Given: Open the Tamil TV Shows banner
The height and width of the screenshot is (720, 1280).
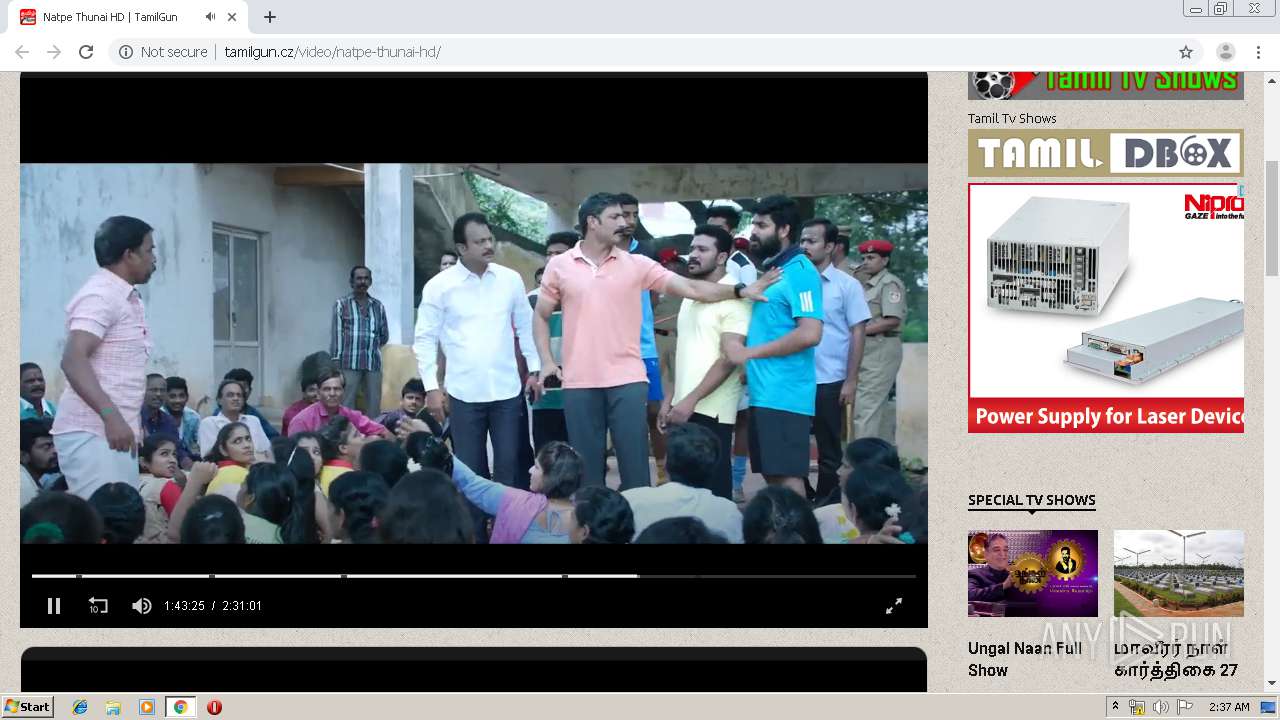Looking at the screenshot, I should tap(1106, 85).
